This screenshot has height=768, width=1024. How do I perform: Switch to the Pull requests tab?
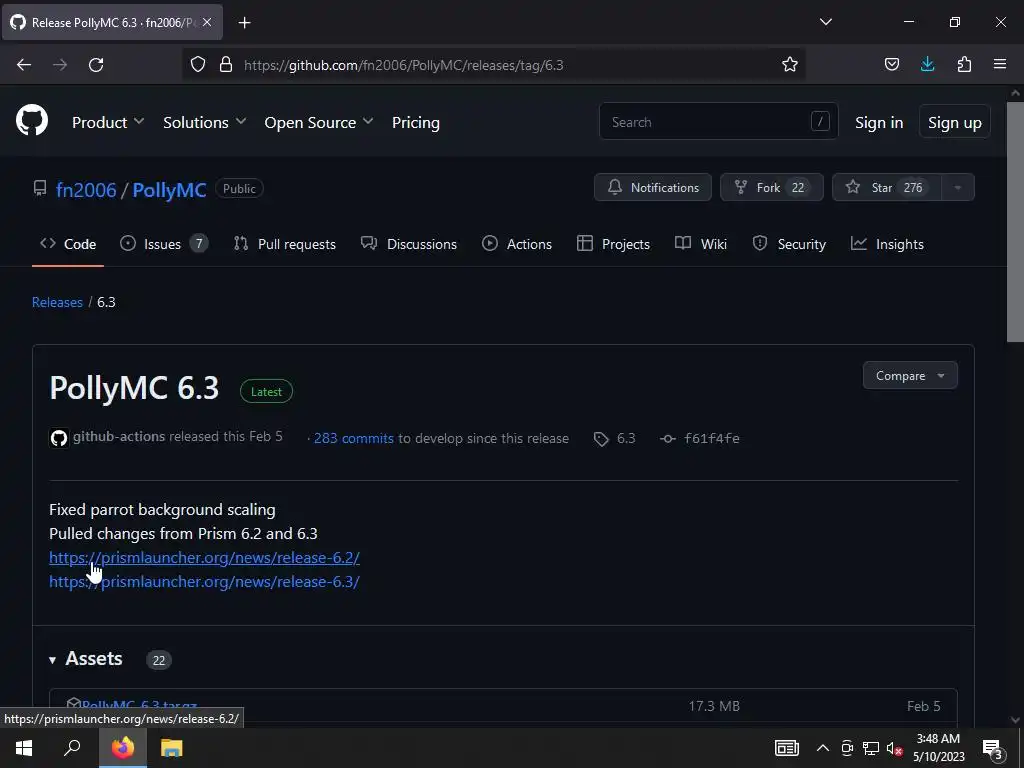[285, 244]
